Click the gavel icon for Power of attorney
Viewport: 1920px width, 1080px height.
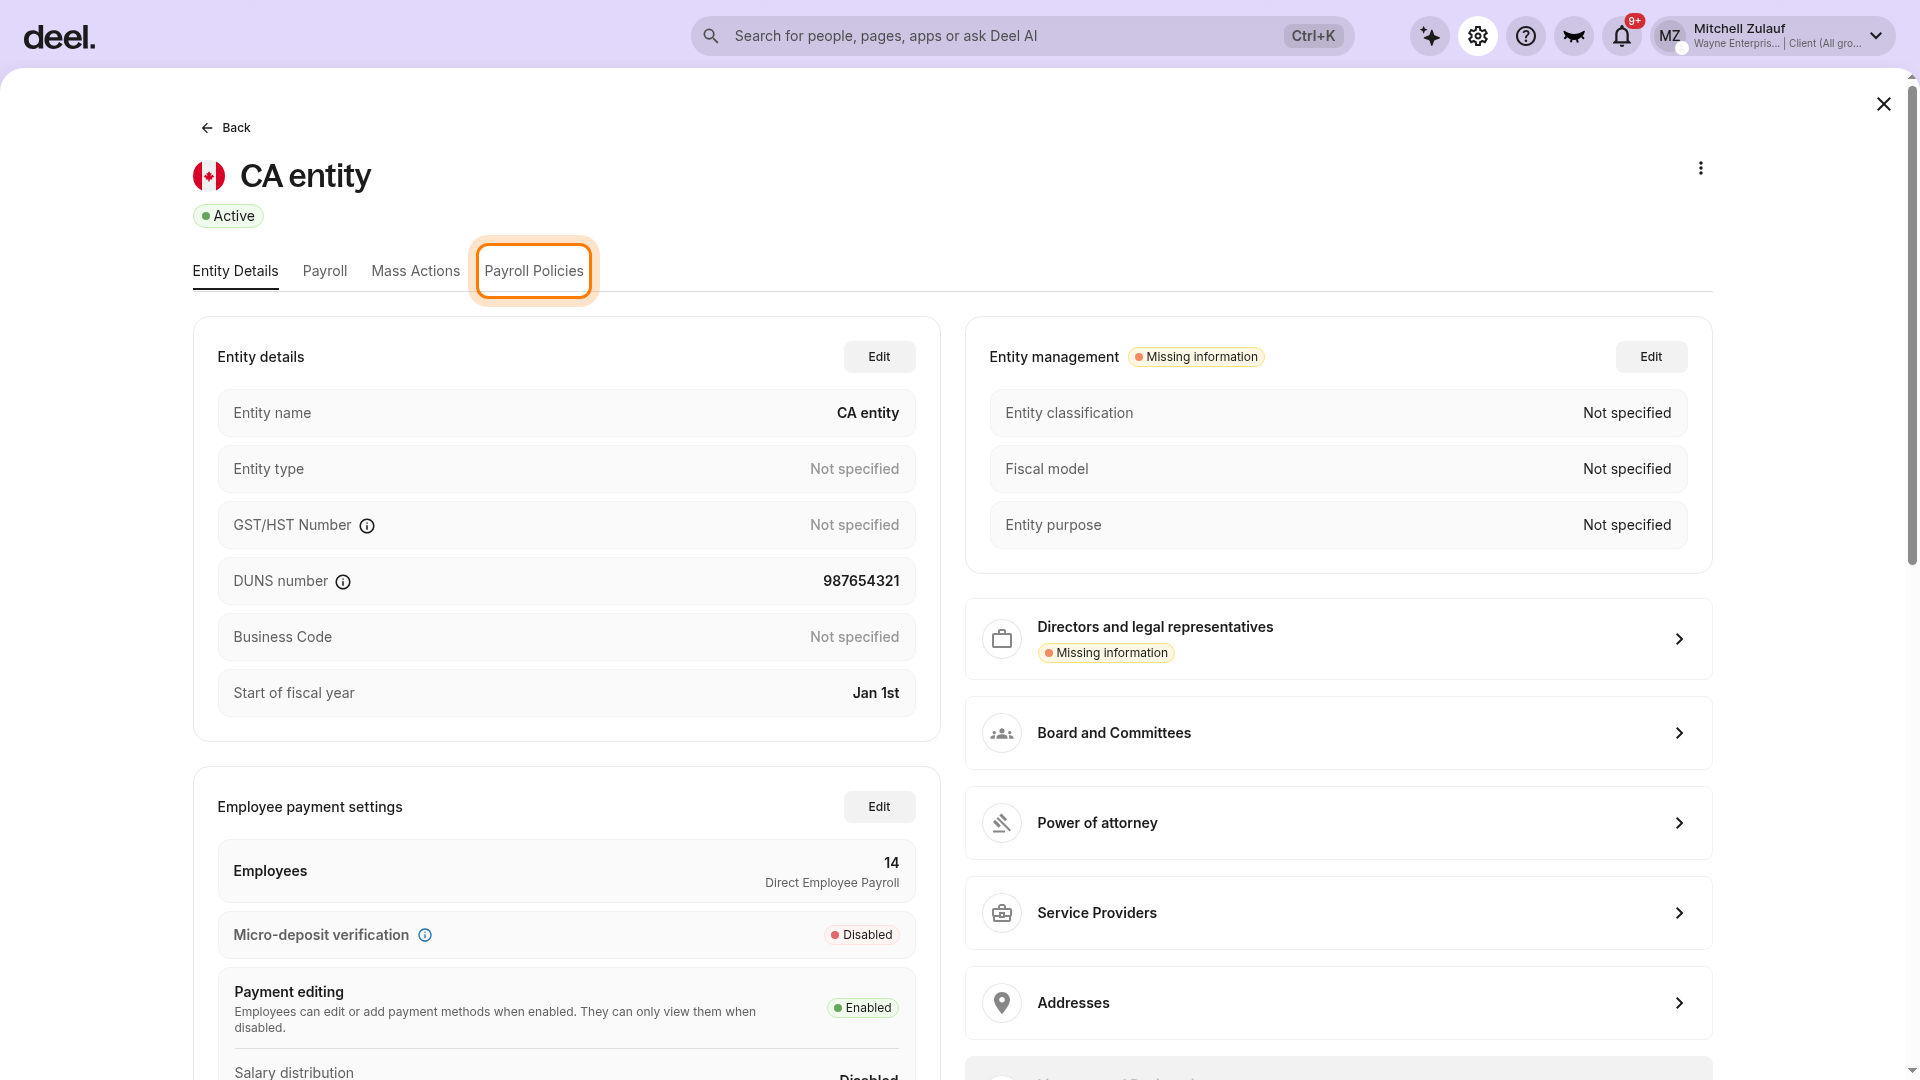(1002, 823)
